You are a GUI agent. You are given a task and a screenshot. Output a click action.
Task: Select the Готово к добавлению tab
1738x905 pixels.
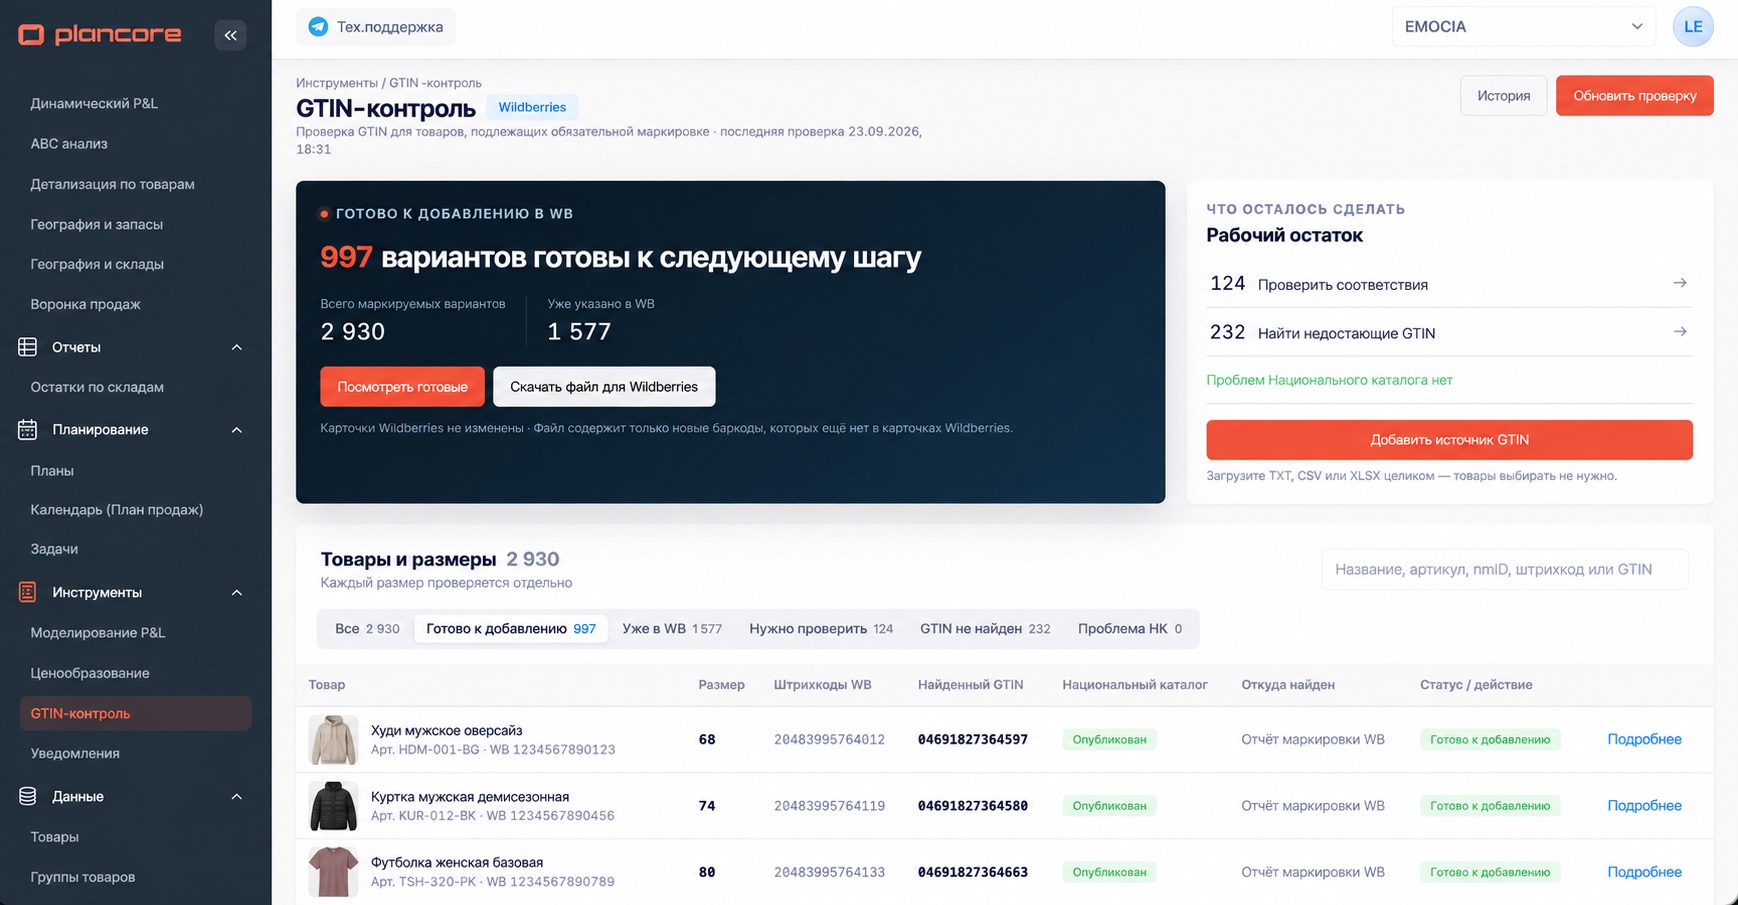pos(511,629)
